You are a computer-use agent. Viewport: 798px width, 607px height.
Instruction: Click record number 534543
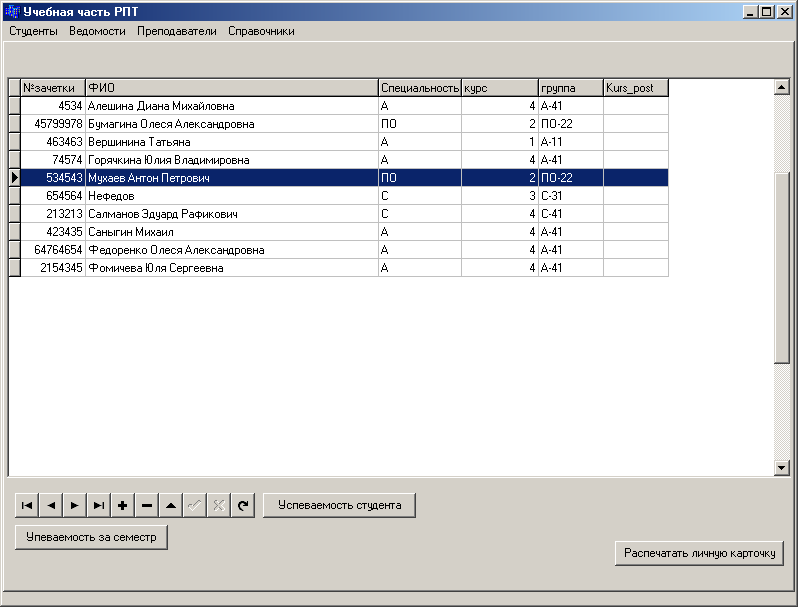pyautogui.click(x=64, y=178)
